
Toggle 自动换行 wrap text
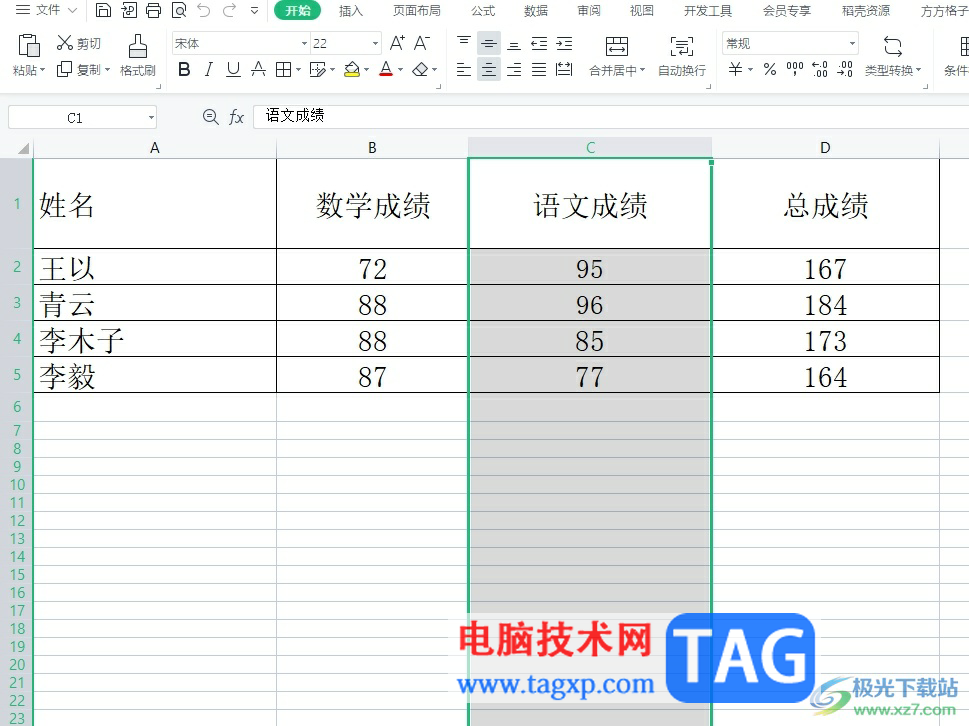tap(682, 56)
